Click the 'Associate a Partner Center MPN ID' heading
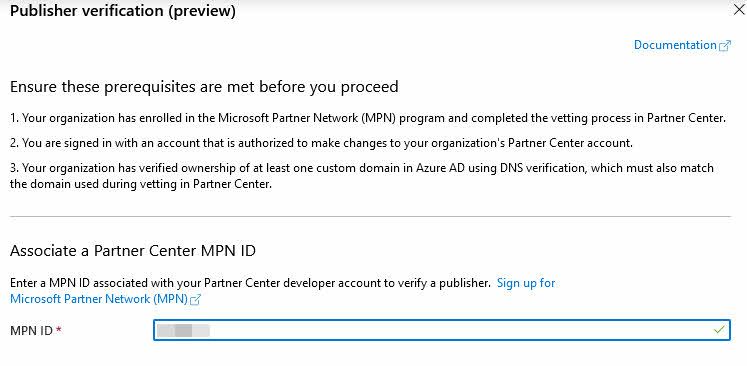The height and width of the screenshot is (366, 747). (x=133, y=251)
